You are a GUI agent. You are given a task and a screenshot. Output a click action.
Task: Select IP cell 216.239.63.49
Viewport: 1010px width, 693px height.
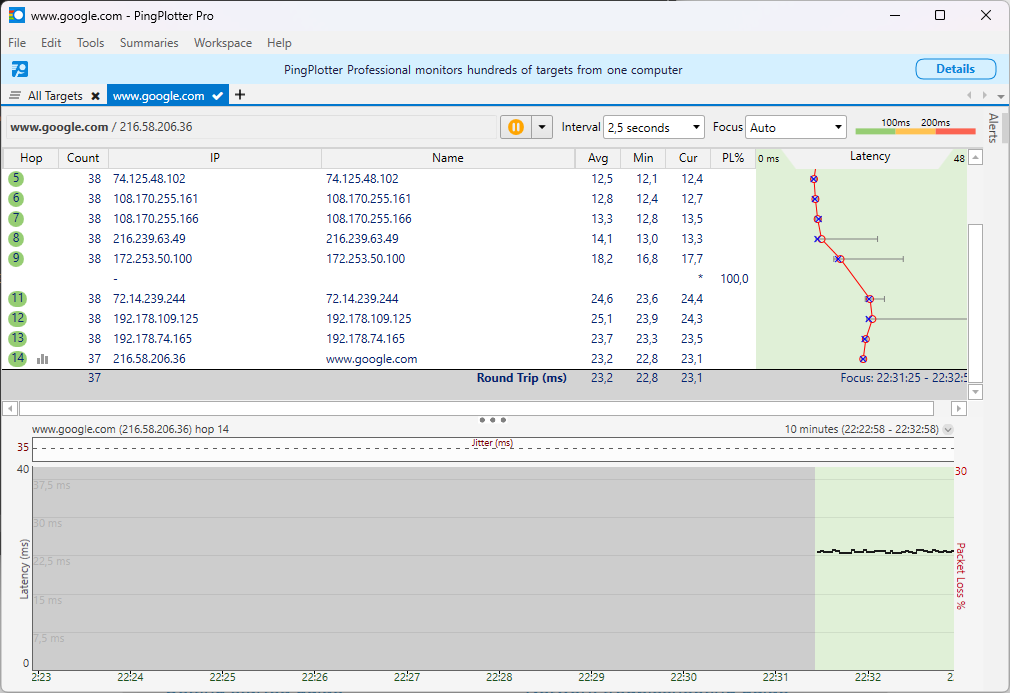[x=149, y=238]
